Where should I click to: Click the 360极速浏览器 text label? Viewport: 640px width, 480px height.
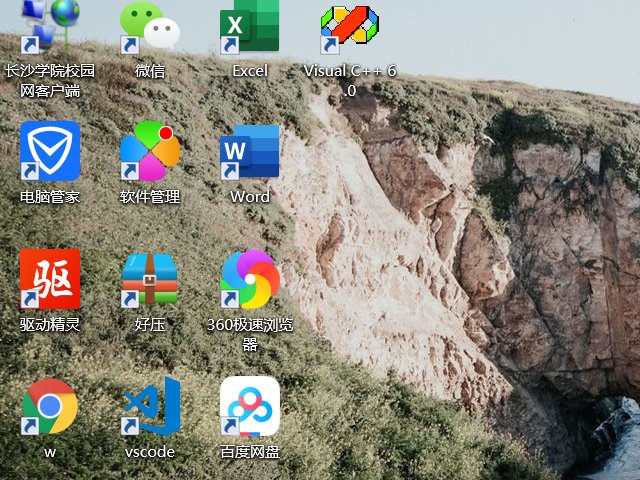click(x=250, y=334)
